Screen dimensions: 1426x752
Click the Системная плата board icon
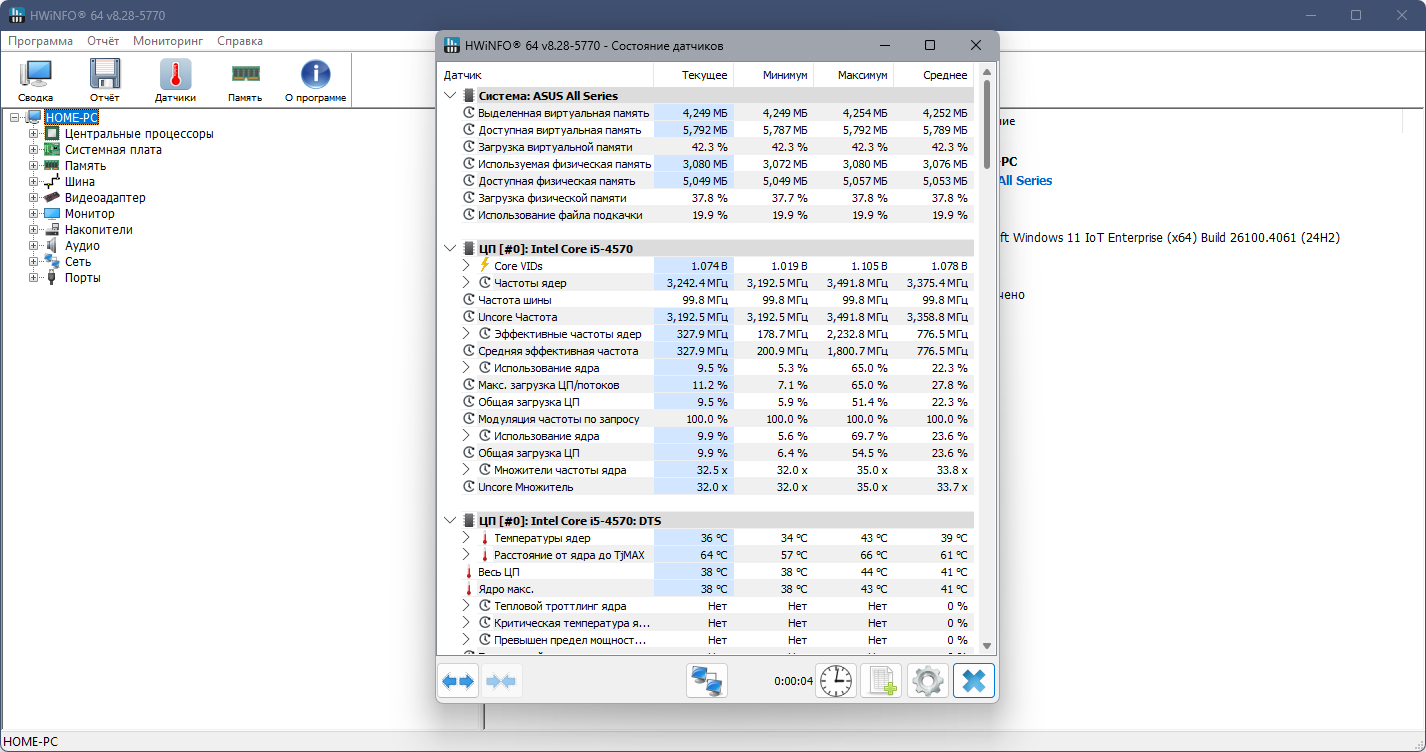tap(52, 150)
